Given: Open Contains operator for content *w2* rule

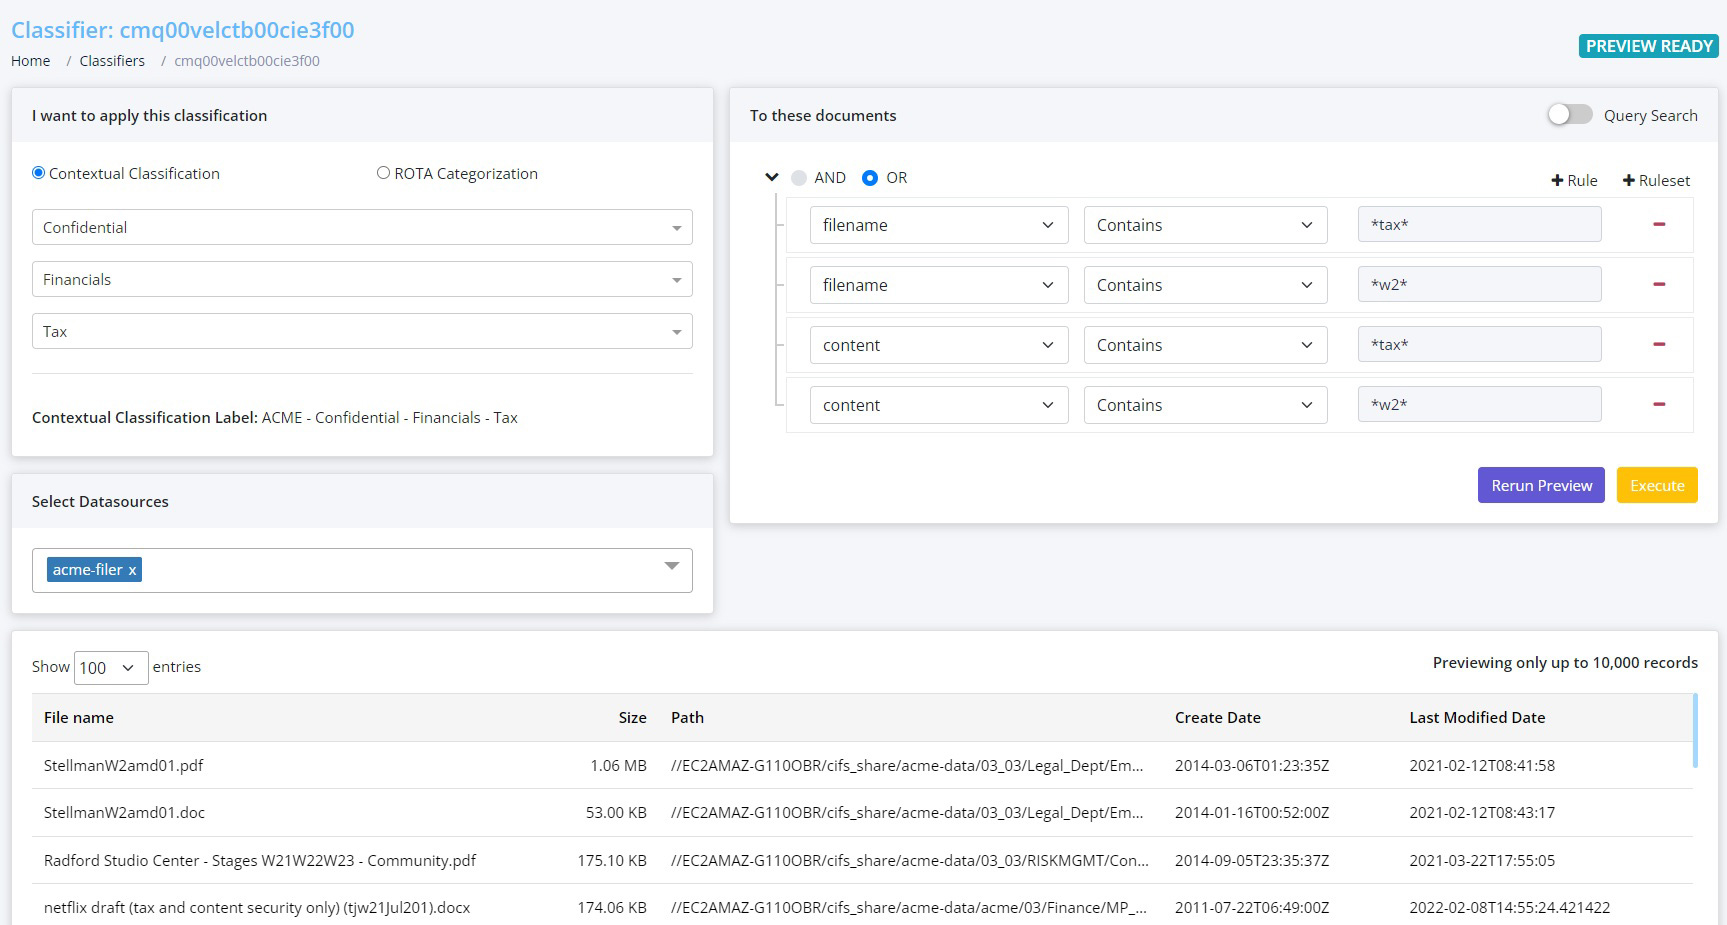Looking at the screenshot, I should coord(1205,405).
